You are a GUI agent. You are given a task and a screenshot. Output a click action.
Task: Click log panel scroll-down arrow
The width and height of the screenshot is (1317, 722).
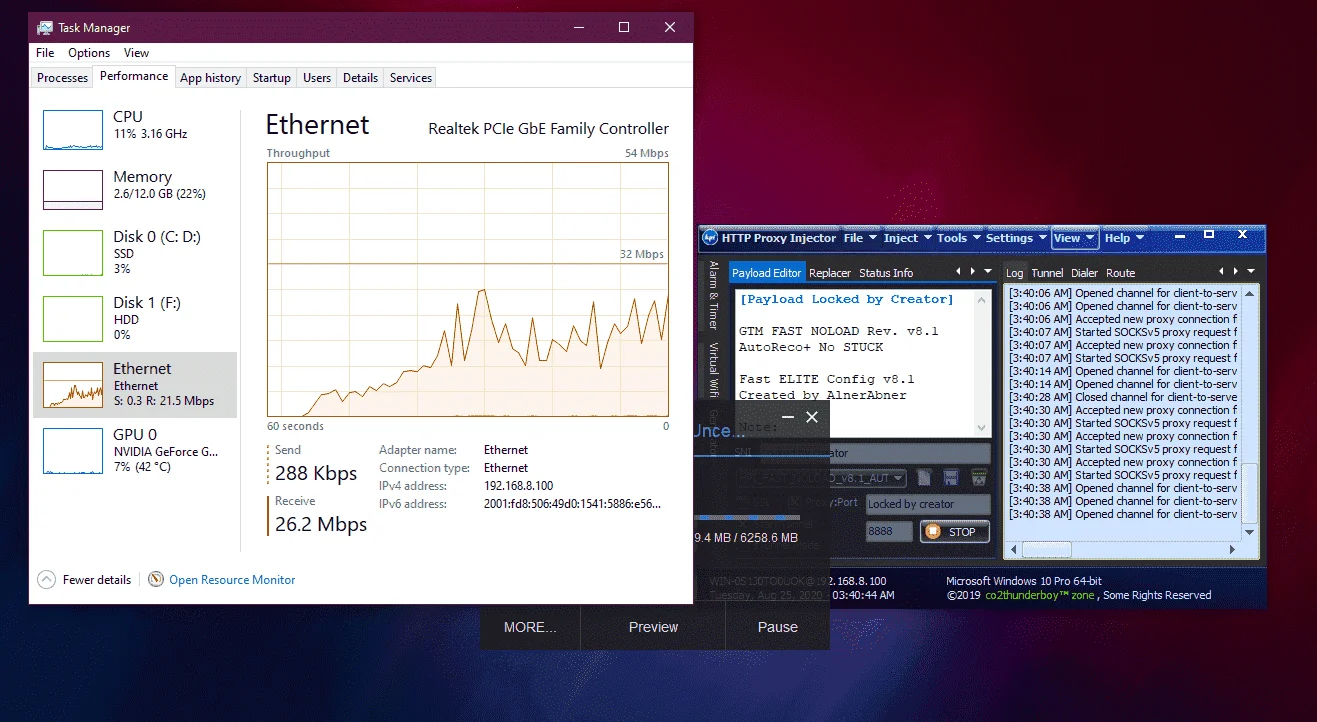[x=1249, y=532]
